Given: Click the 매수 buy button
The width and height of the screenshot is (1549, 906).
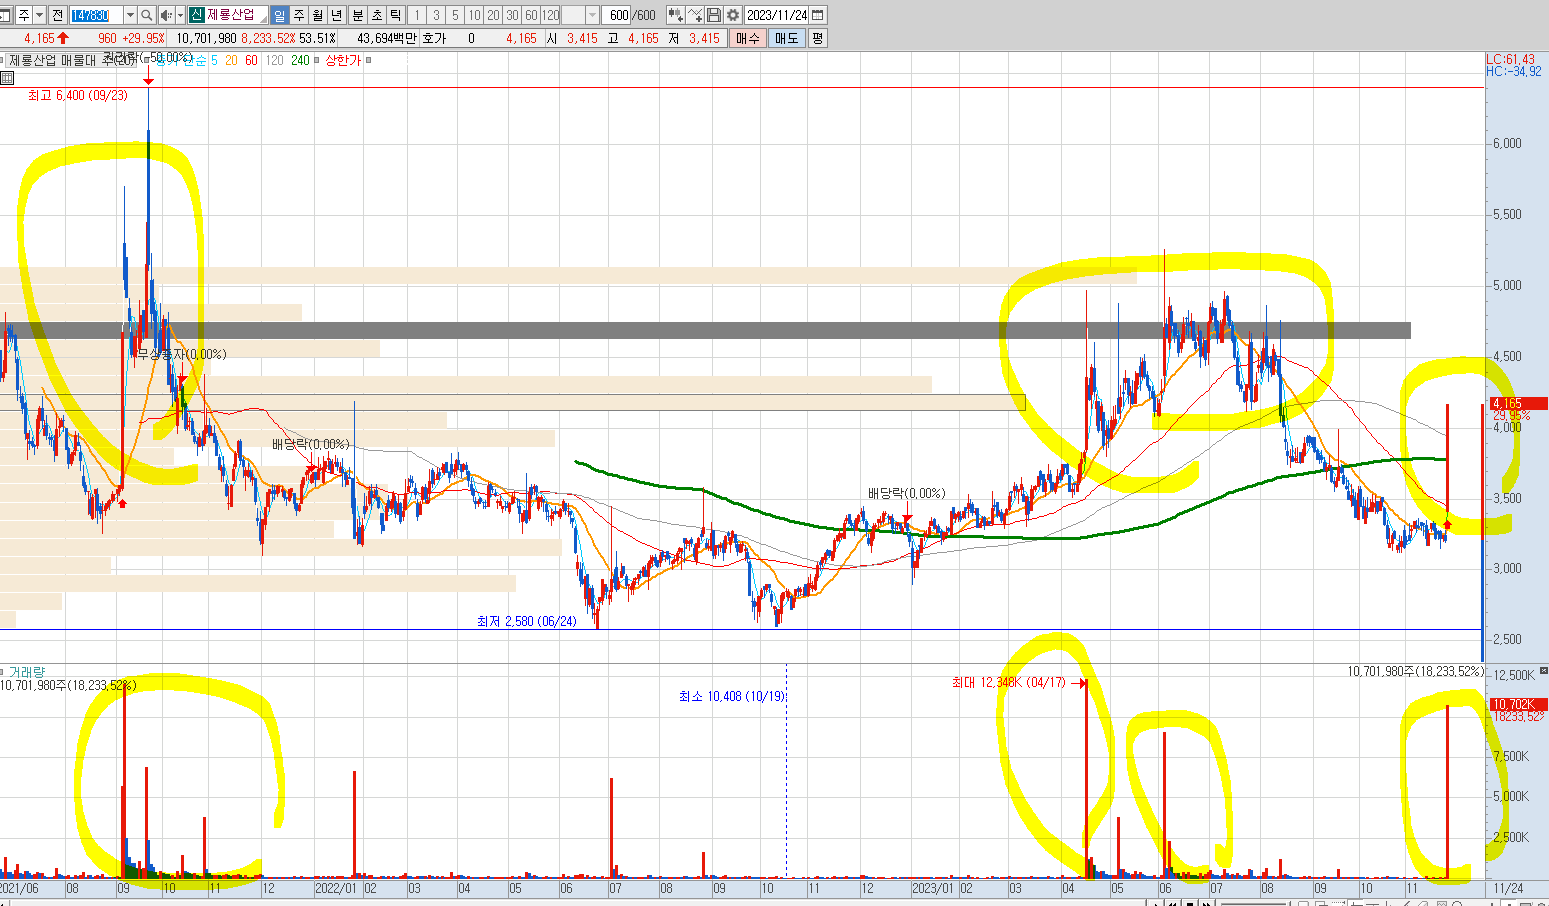Looking at the screenshot, I should 747,38.
